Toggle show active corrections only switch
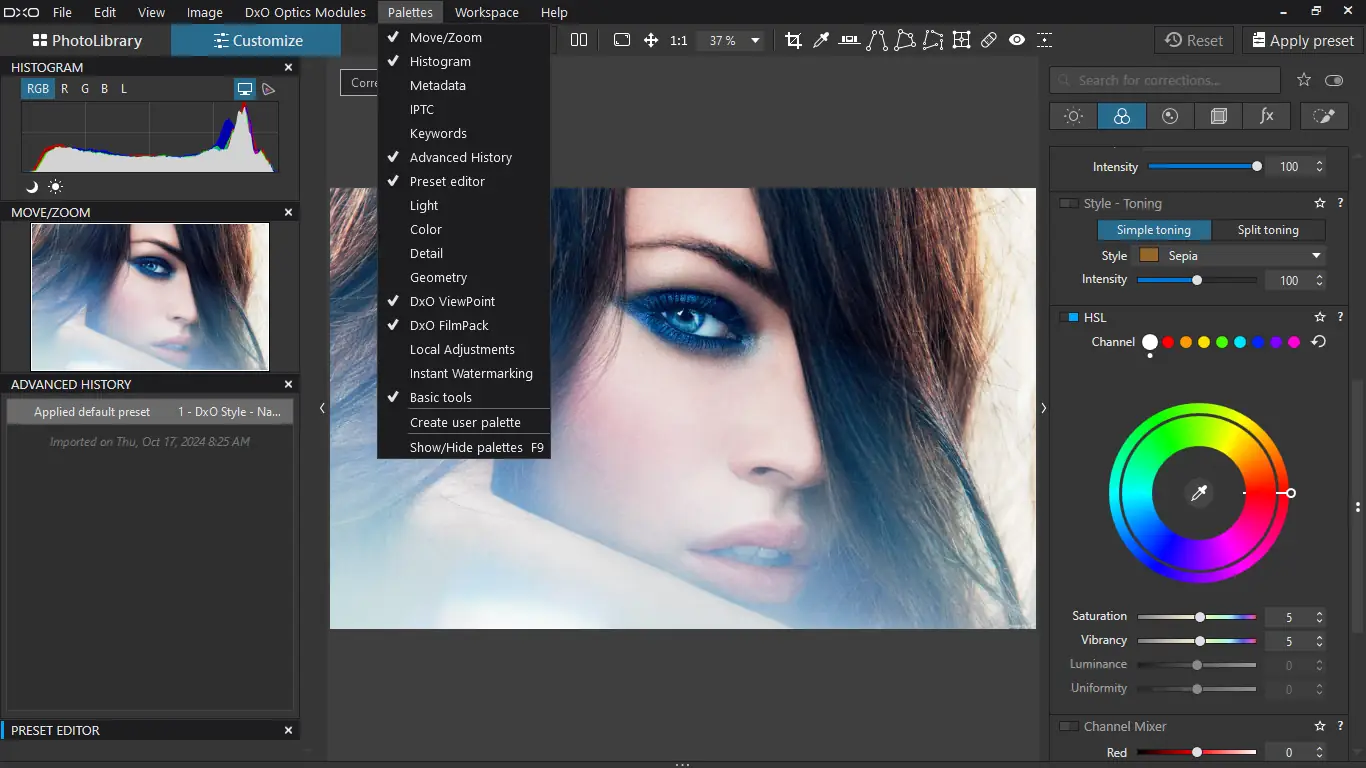The height and width of the screenshot is (768, 1366). 1334,80
